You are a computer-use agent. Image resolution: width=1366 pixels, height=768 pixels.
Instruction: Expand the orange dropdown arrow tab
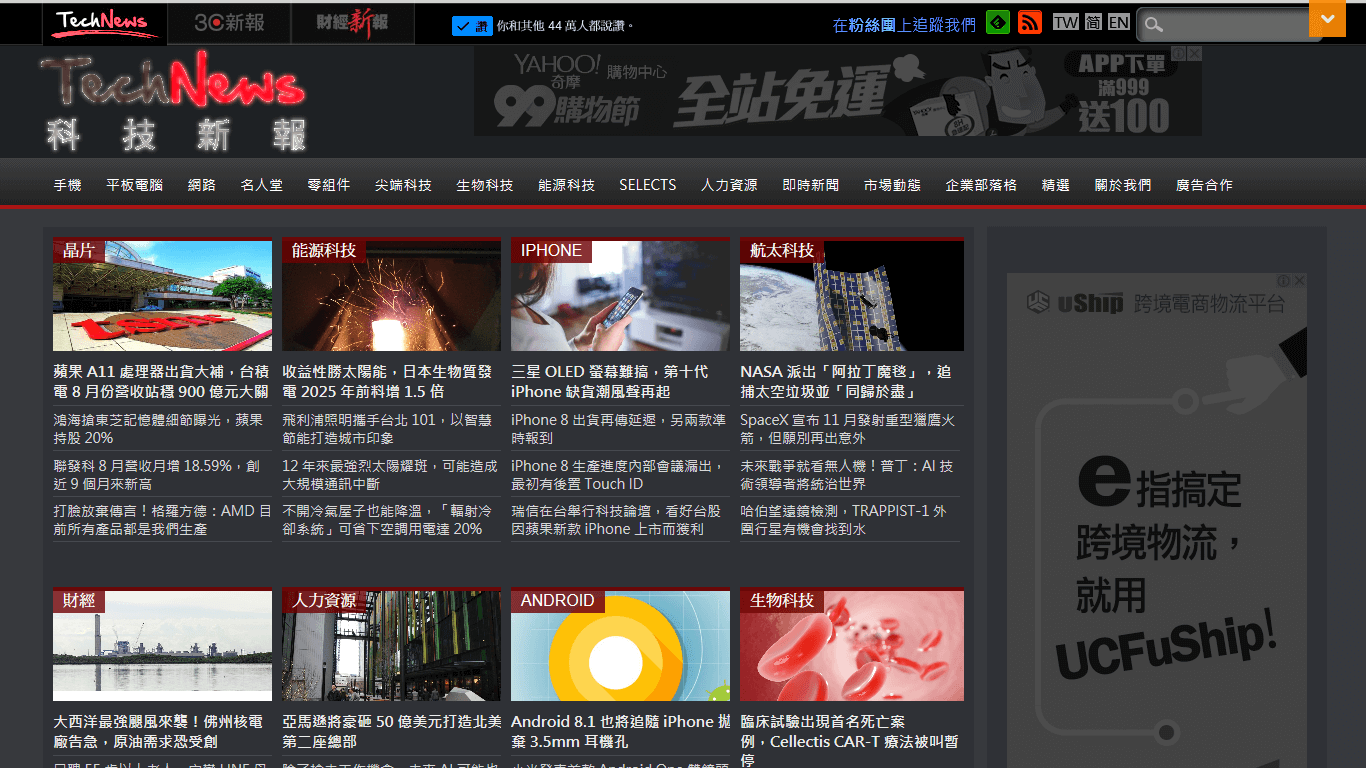pyautogui.click(x=1328, y=19)
